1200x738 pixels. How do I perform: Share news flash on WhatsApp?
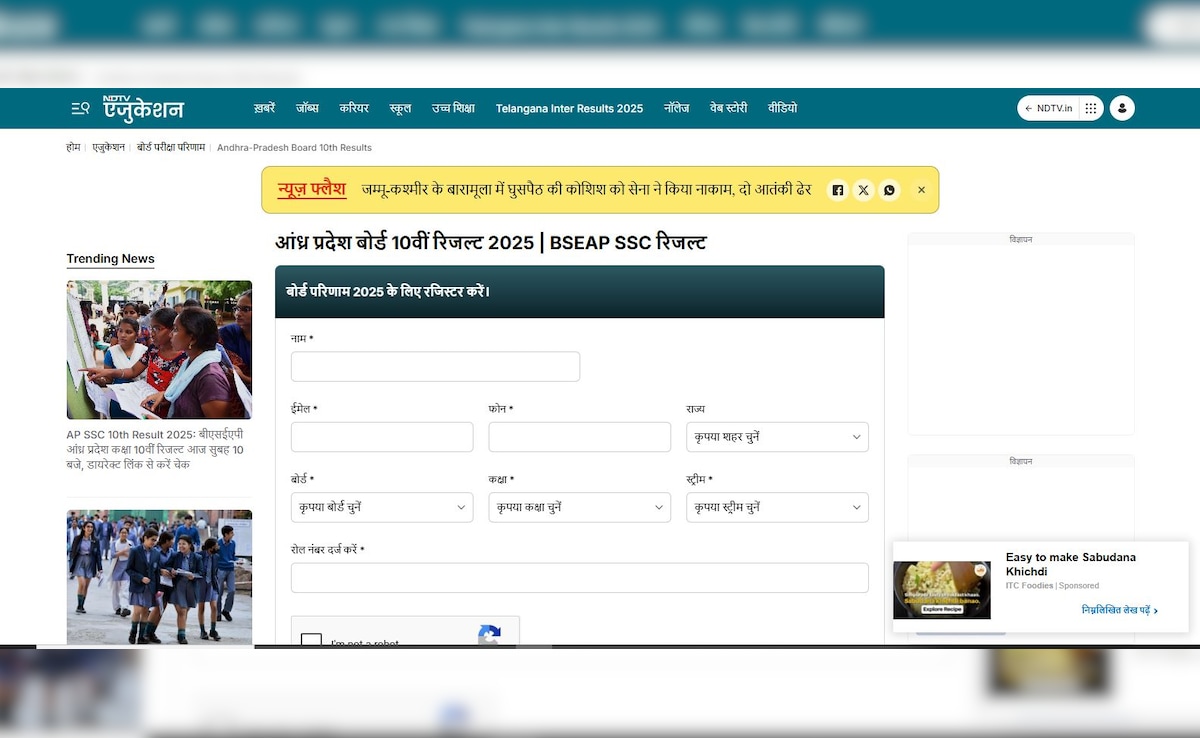pos(889,190)
